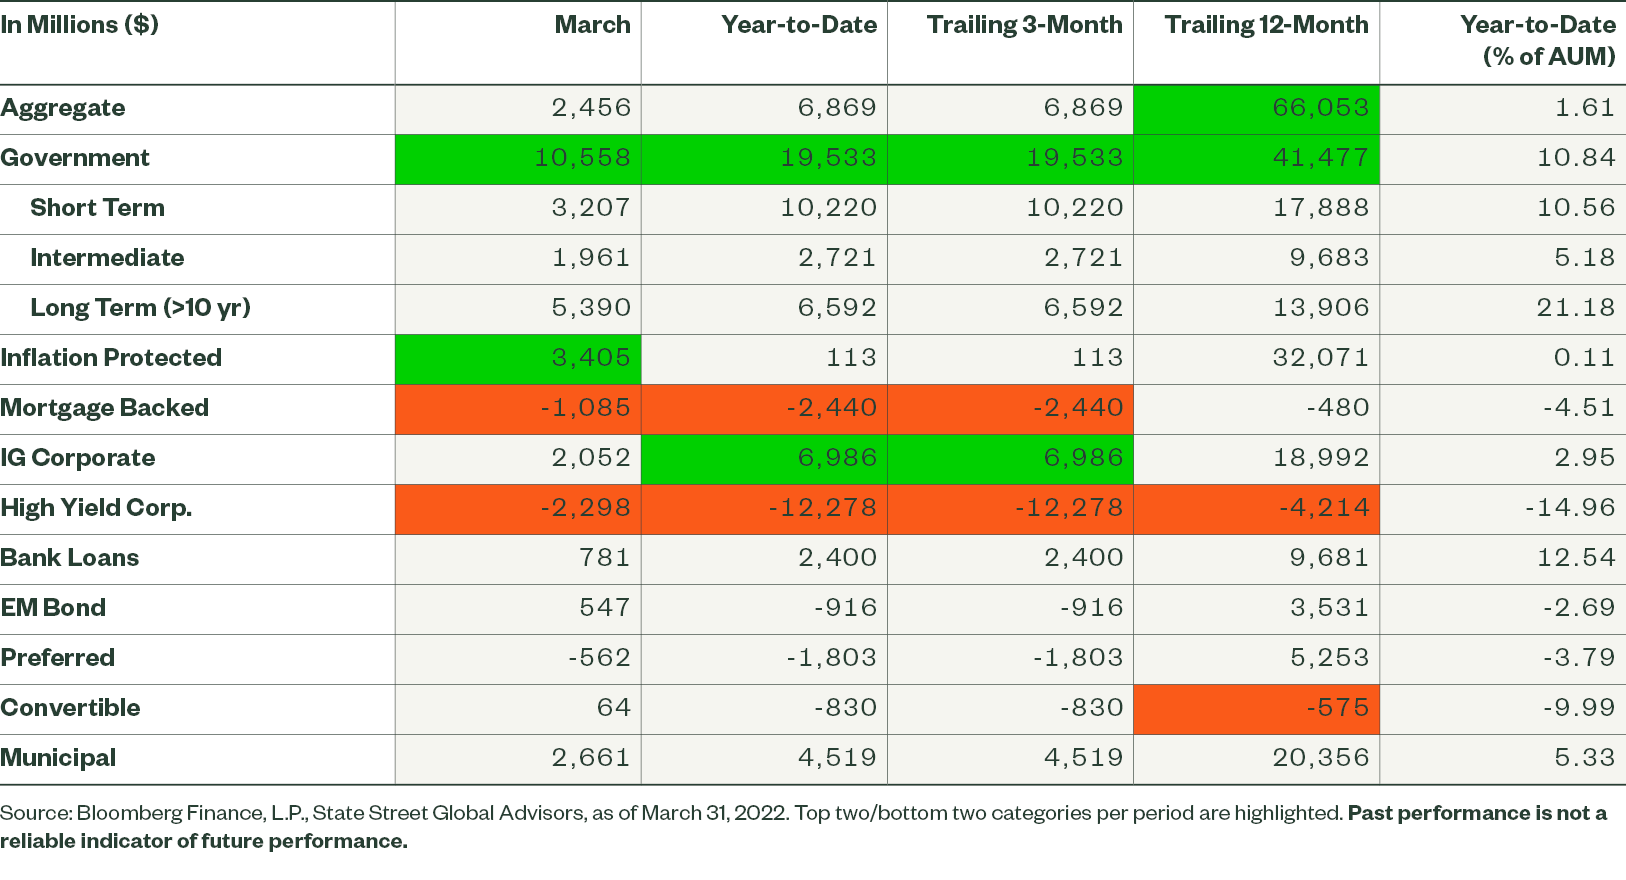Select the green Inflation Protected 3,405 cell

(x=590, y=358)
